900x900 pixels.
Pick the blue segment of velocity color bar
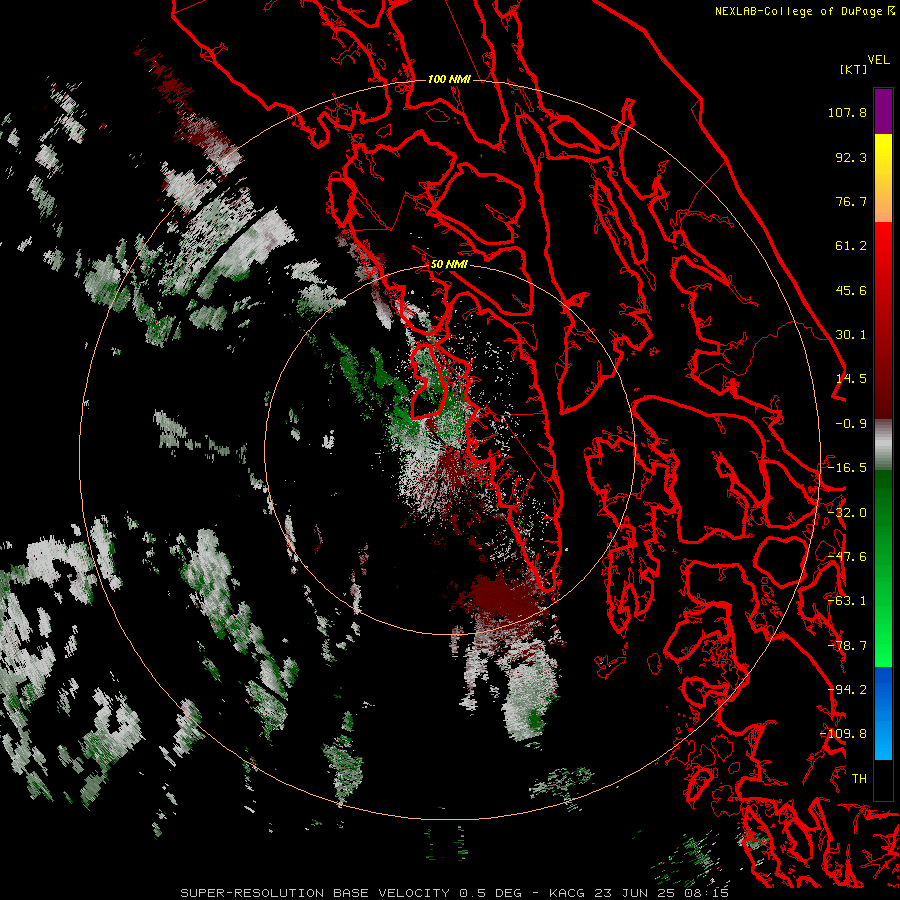[x=883, y=713]
